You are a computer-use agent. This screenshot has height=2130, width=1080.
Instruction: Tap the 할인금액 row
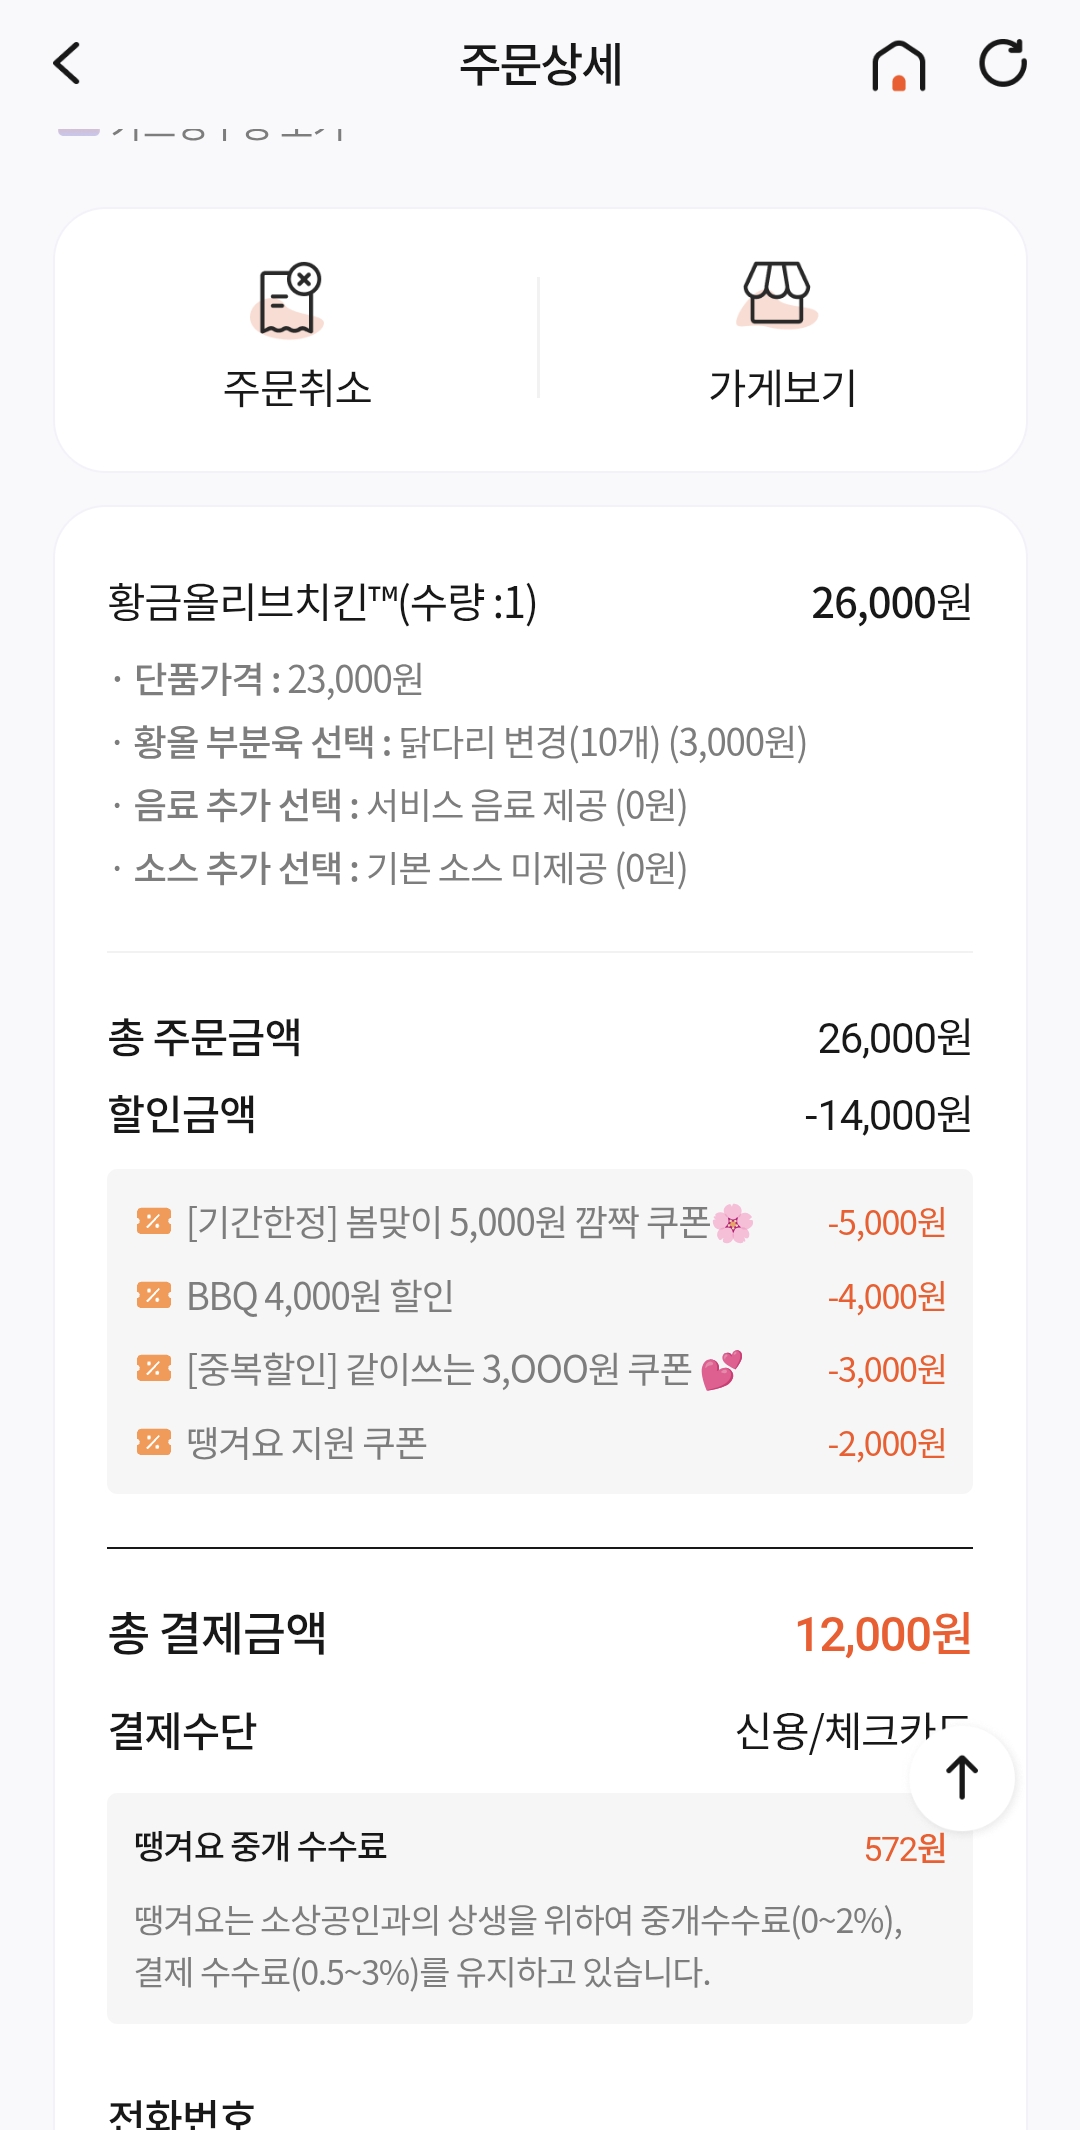(x=540, y=1114)
